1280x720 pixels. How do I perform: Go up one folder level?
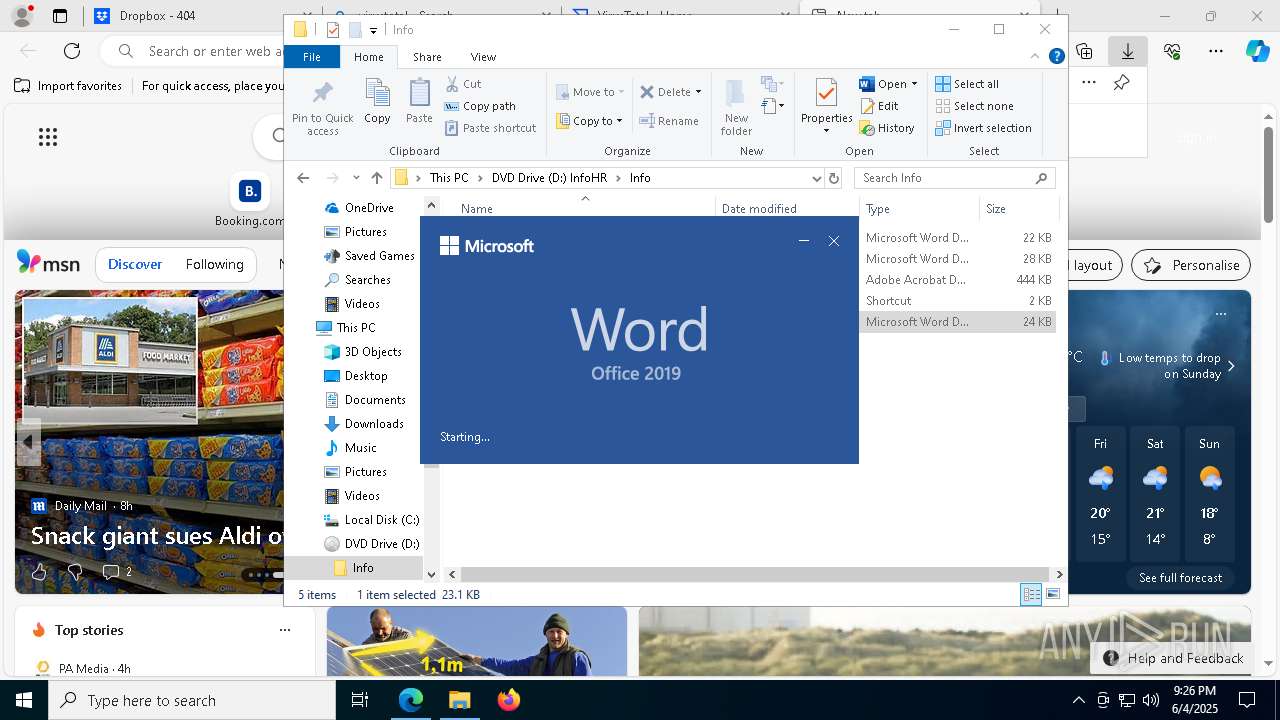coord(376,178)
